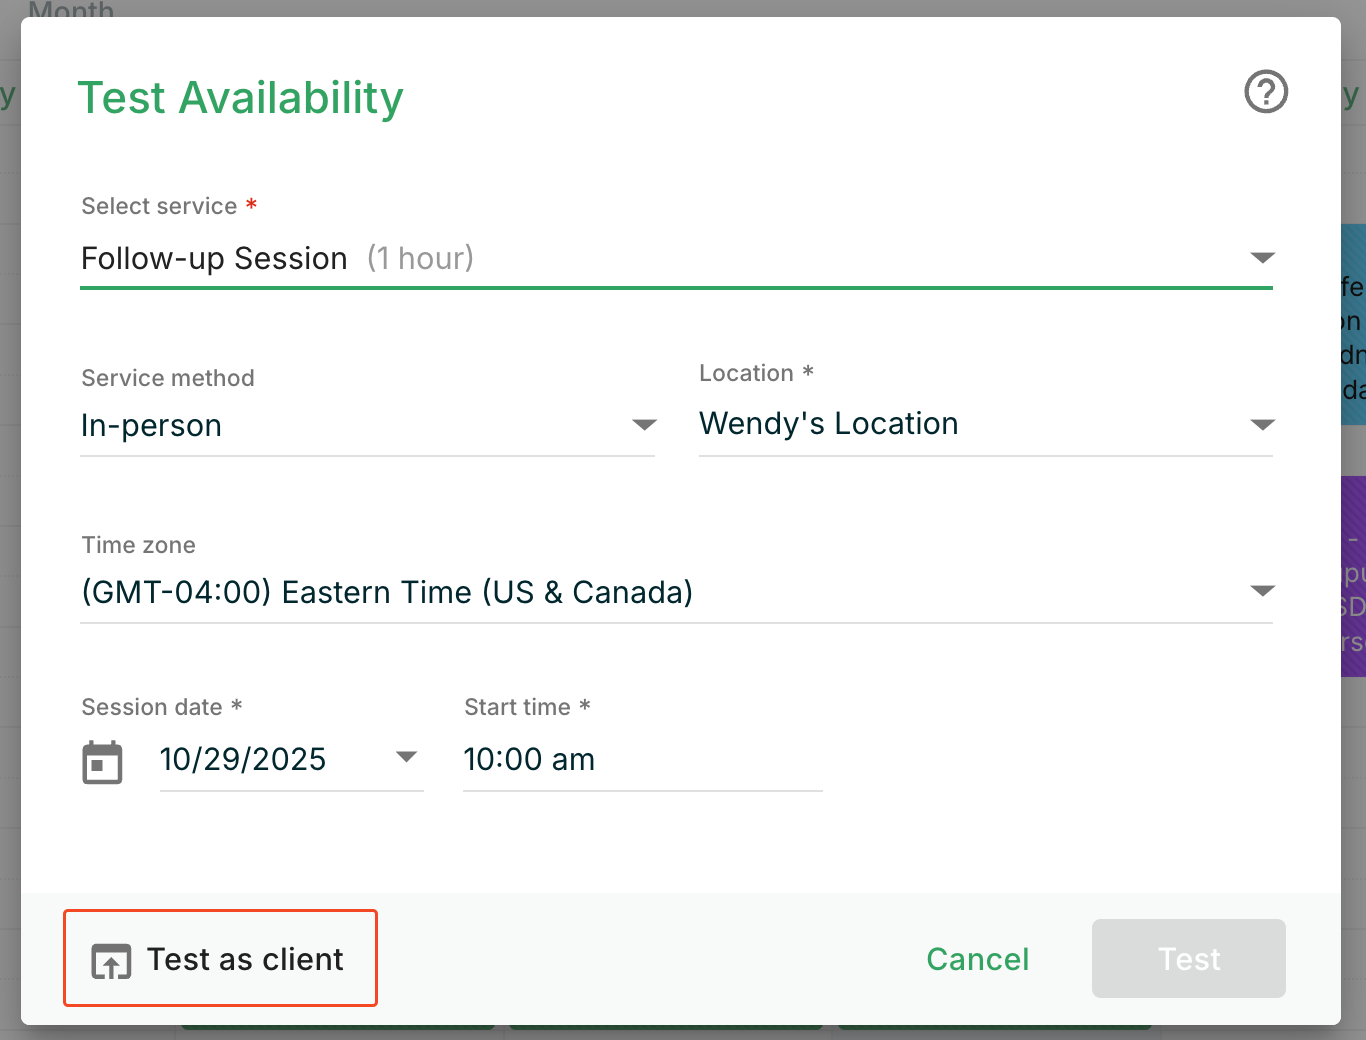Expand the Location dropdown arrow

(1262, 425)
